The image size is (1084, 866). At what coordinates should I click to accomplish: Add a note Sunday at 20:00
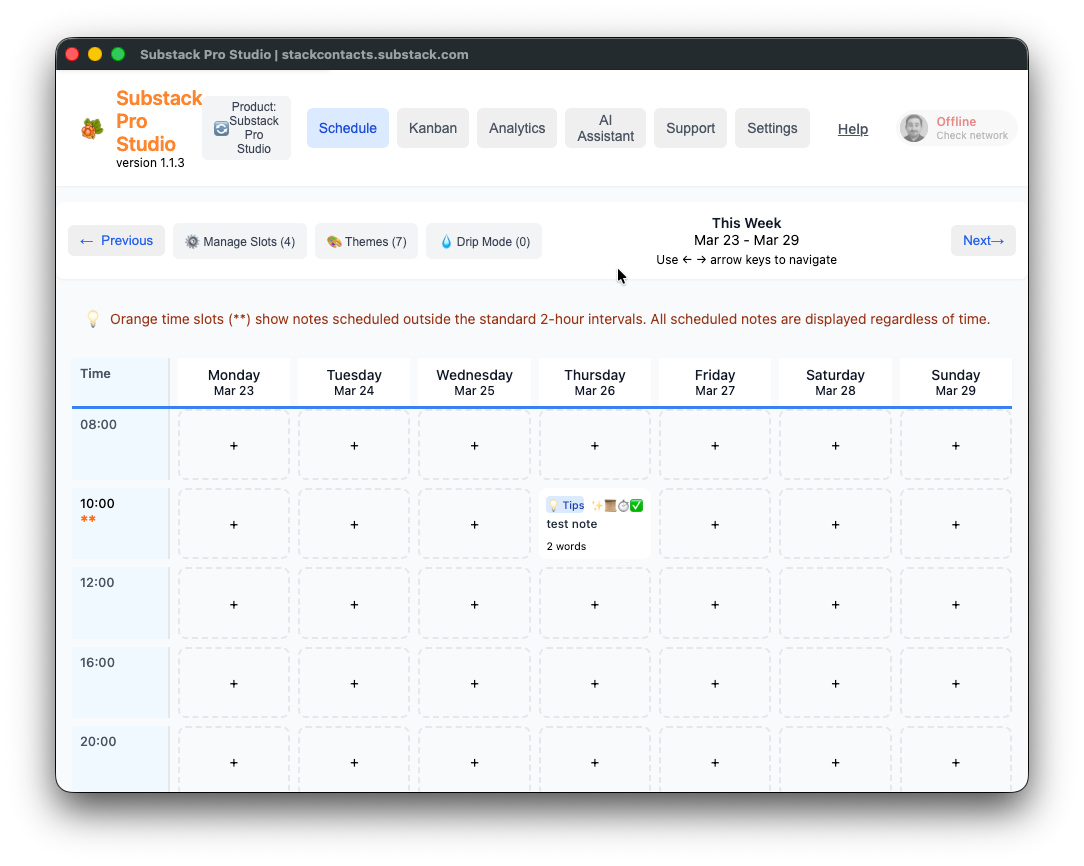(955, 762)
